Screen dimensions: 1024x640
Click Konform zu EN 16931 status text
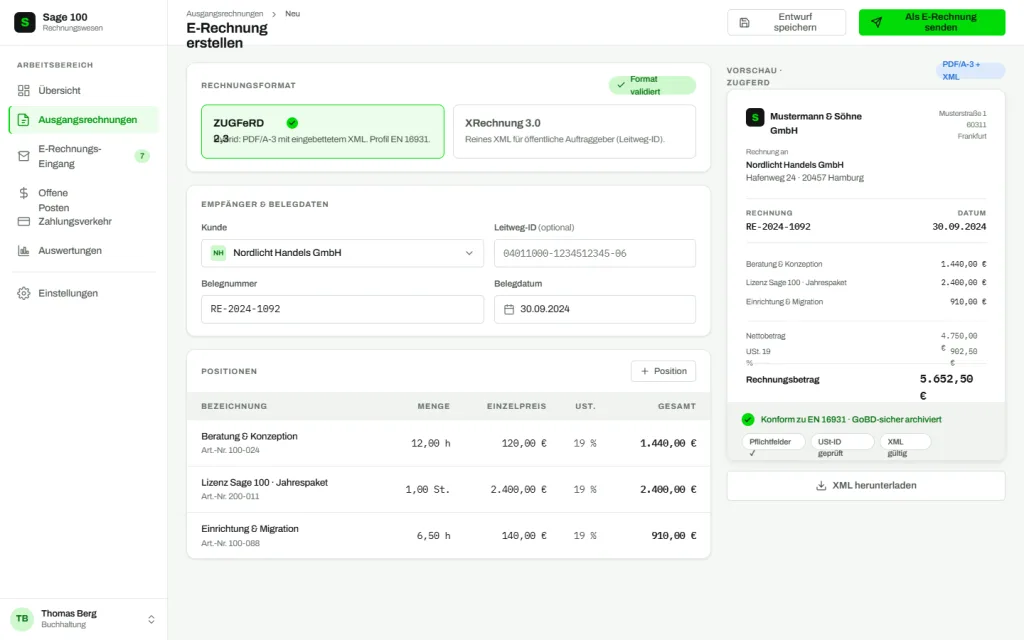pyautogui.click(x=850, y=420)
